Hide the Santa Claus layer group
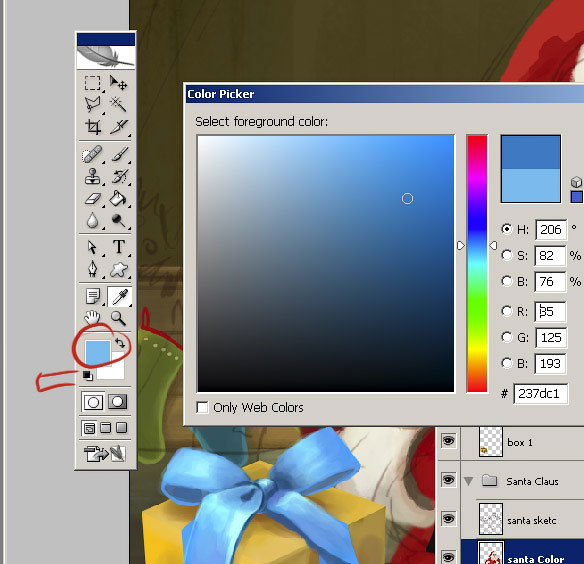584x564 pixels. tap(448, 480)
